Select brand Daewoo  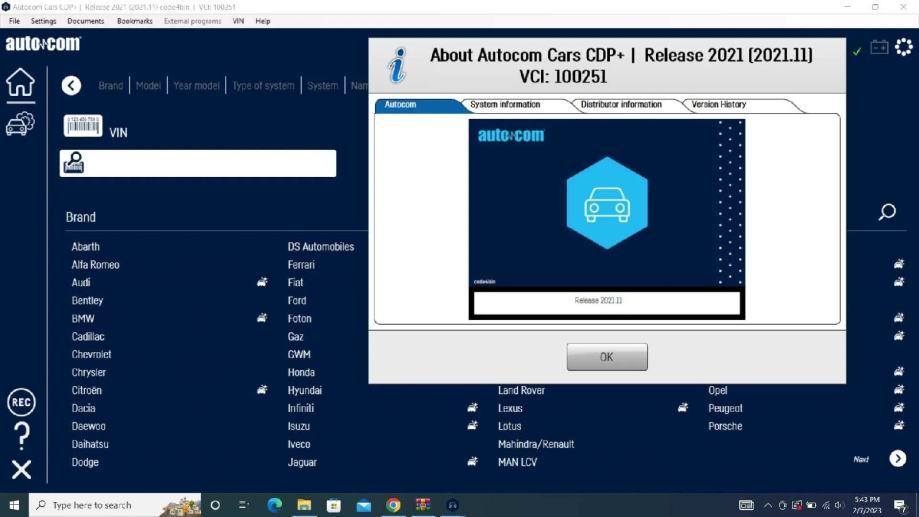(89, 426)
